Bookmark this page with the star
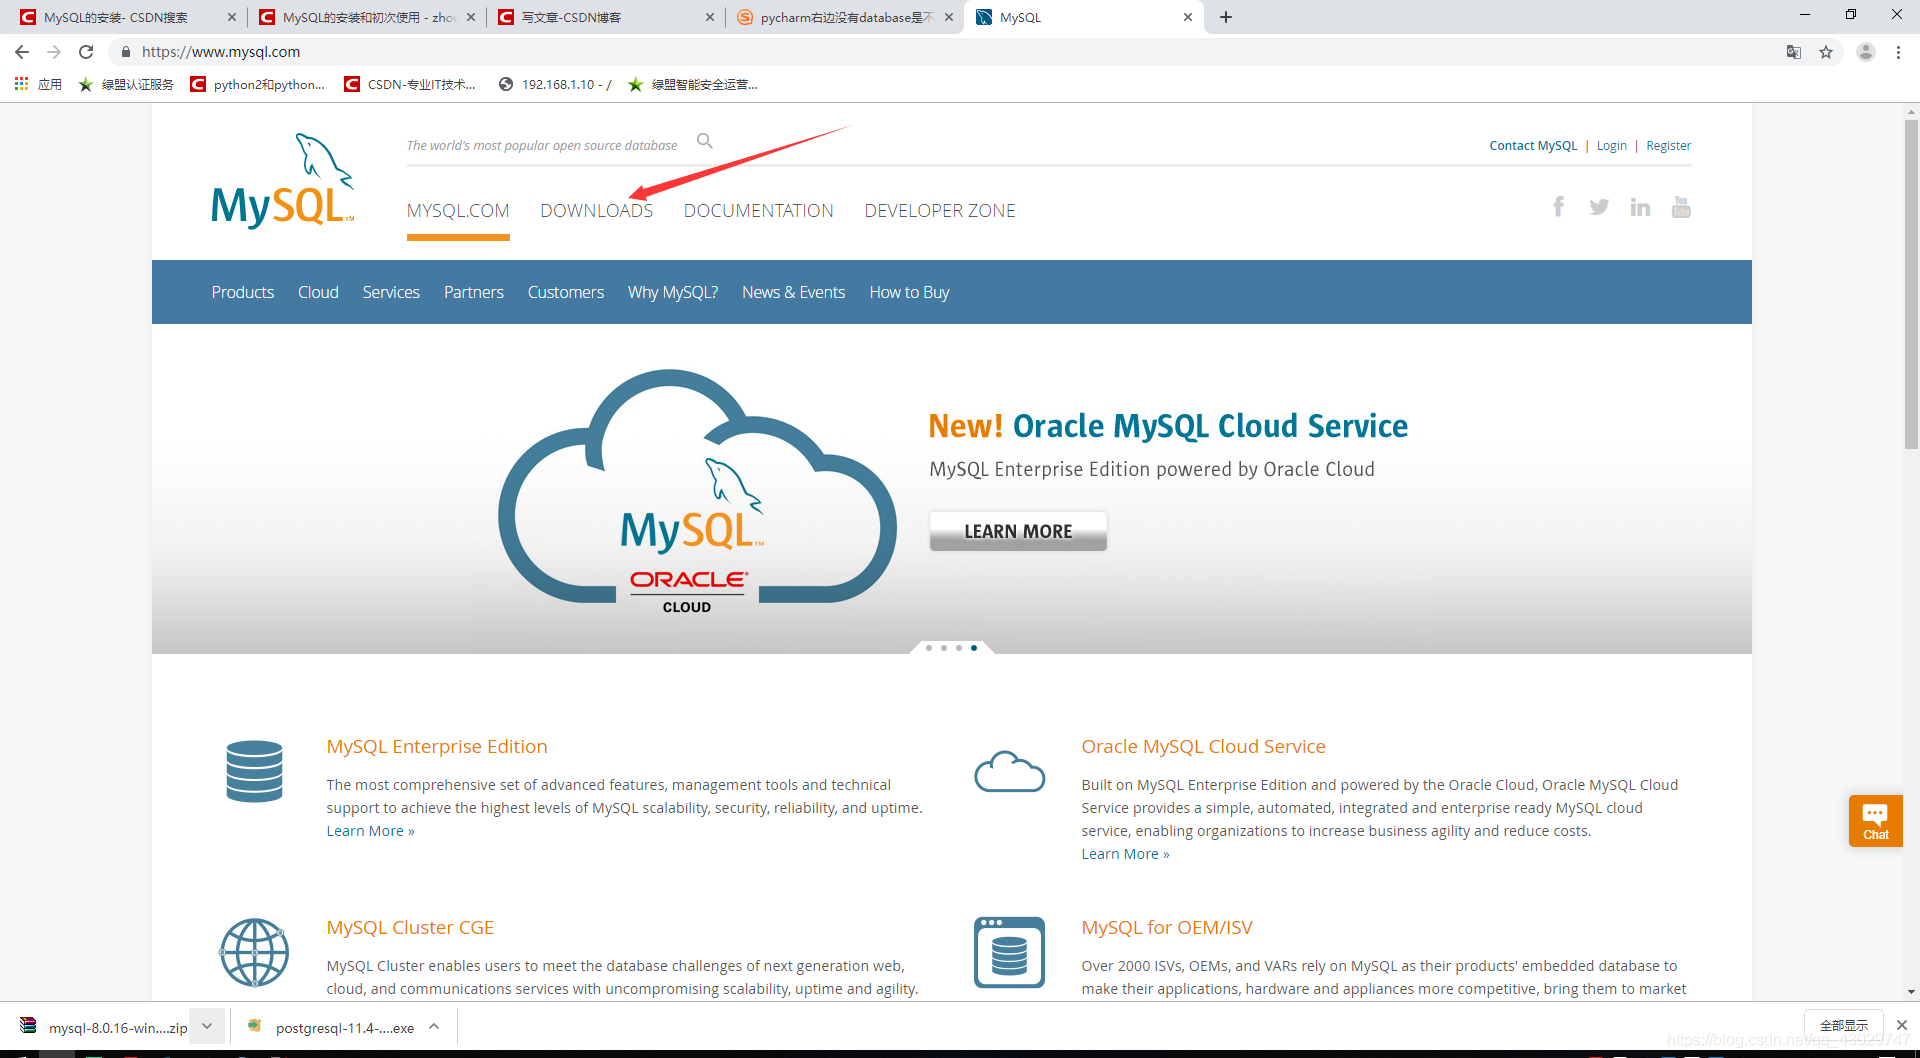 (x=1826, y=52)
